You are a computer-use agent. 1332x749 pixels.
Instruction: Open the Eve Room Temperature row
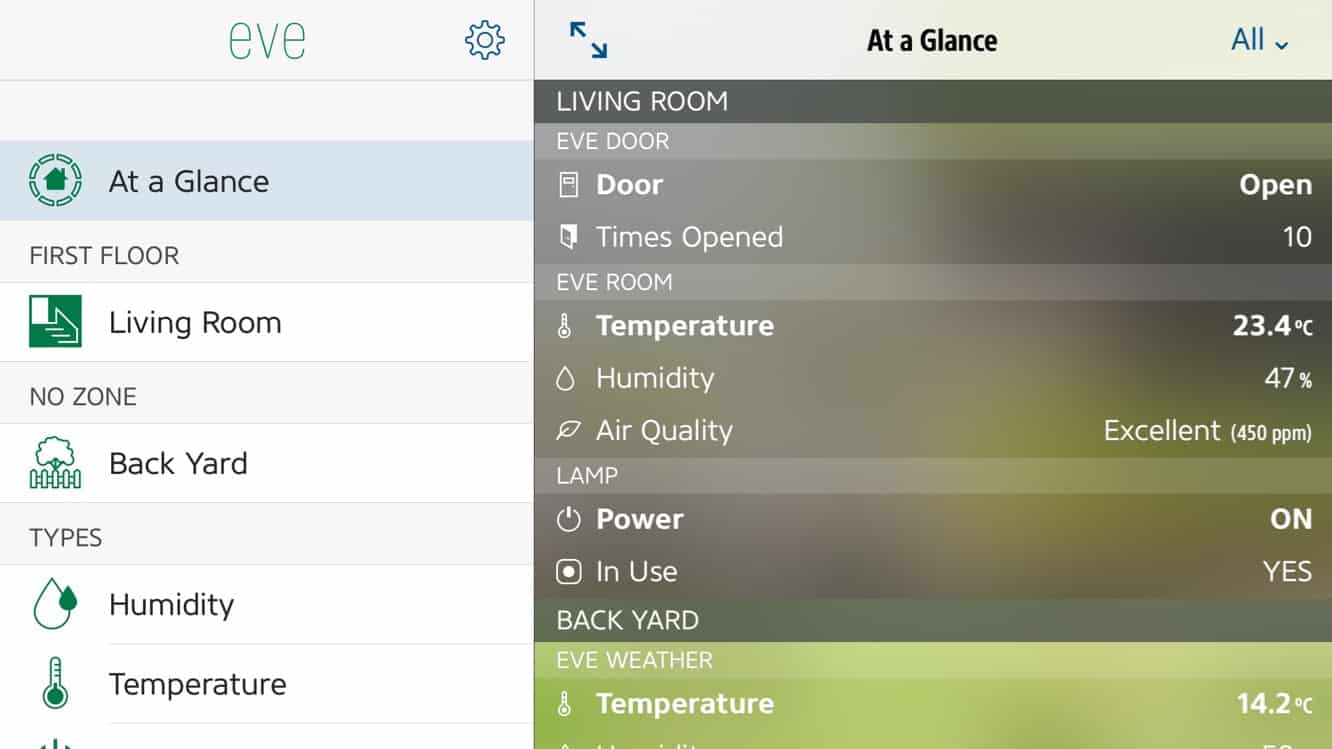(932, 326)
